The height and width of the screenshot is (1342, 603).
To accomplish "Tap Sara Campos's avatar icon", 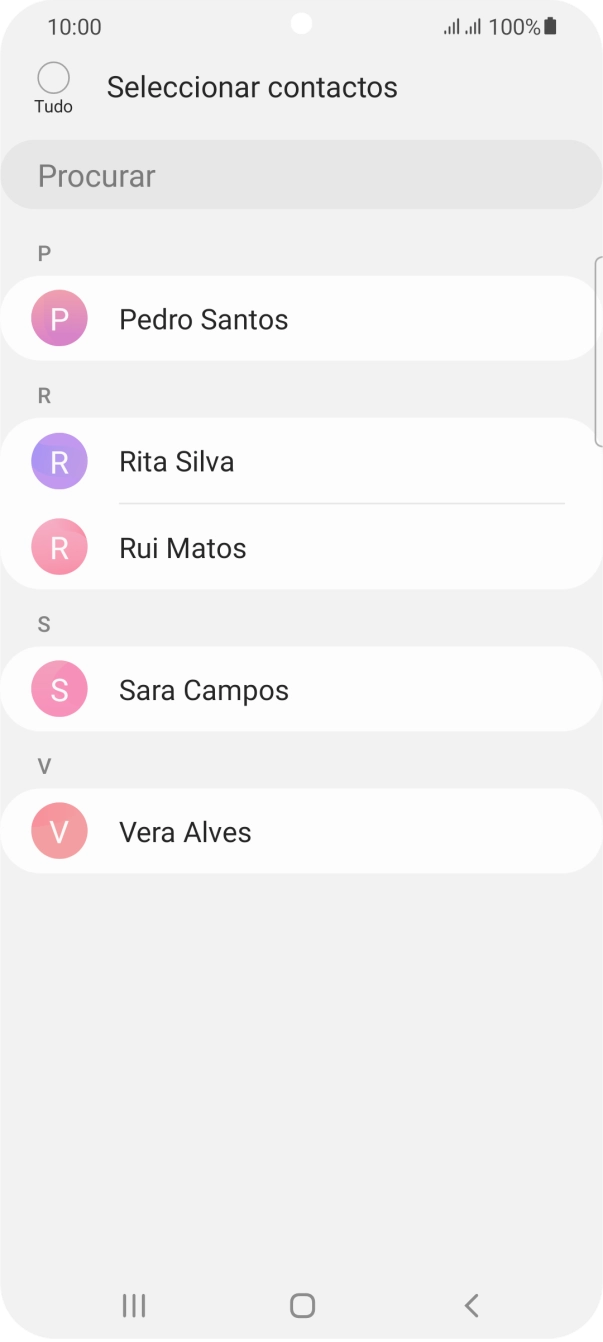I will (x=59, y=689).
